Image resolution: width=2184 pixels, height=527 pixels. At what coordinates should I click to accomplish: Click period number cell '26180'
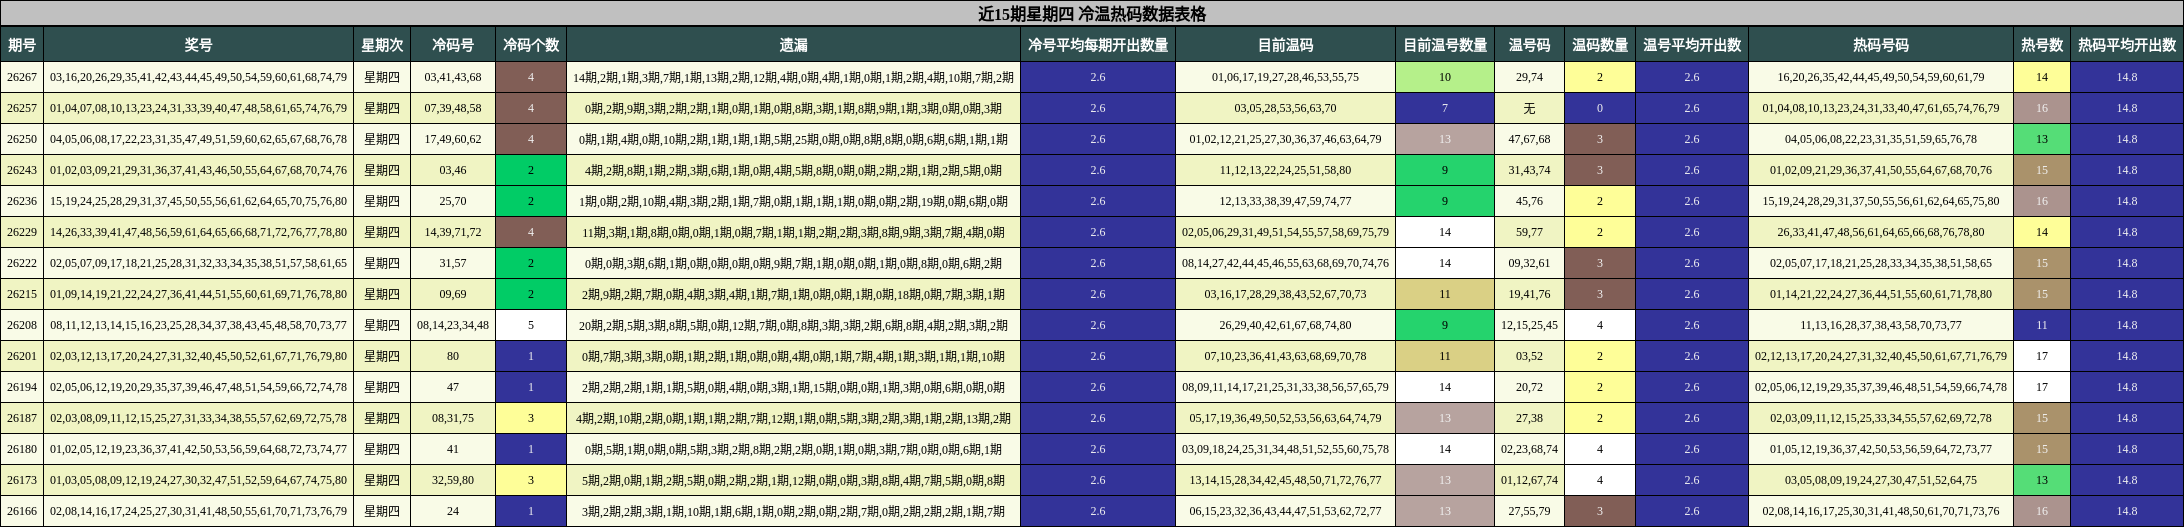(22, 449)
